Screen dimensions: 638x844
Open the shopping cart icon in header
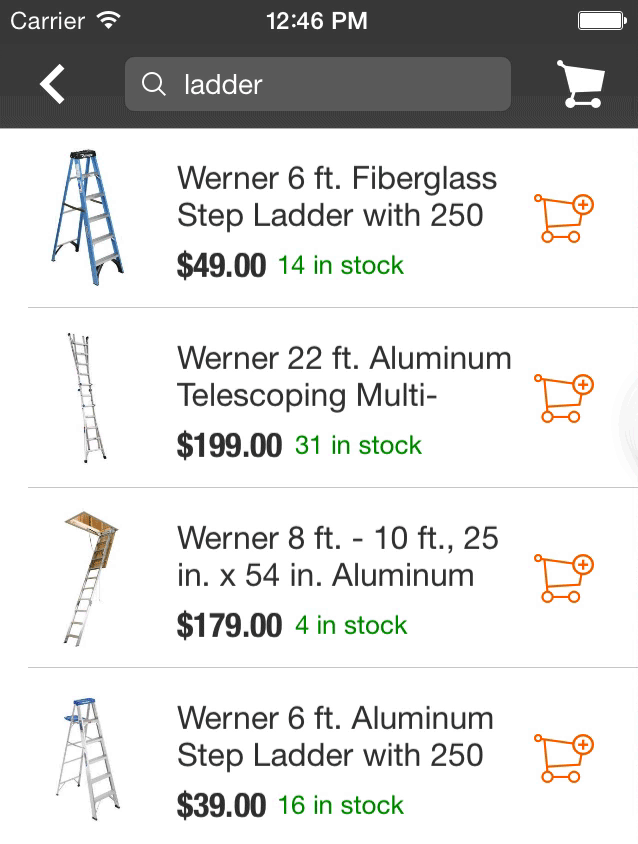tap(581, 84)
